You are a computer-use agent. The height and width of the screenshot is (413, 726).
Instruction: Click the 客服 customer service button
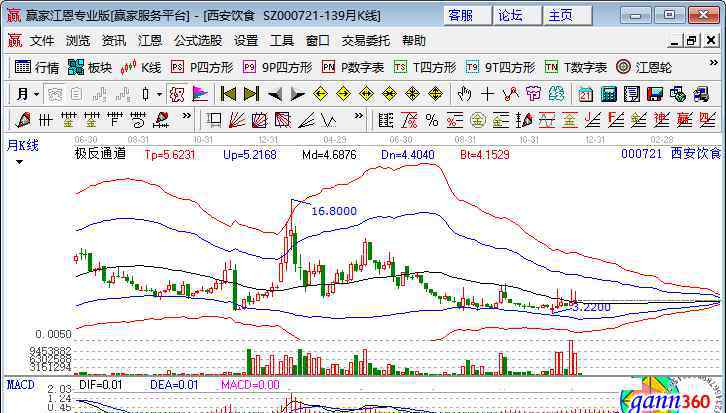(467, 16)
